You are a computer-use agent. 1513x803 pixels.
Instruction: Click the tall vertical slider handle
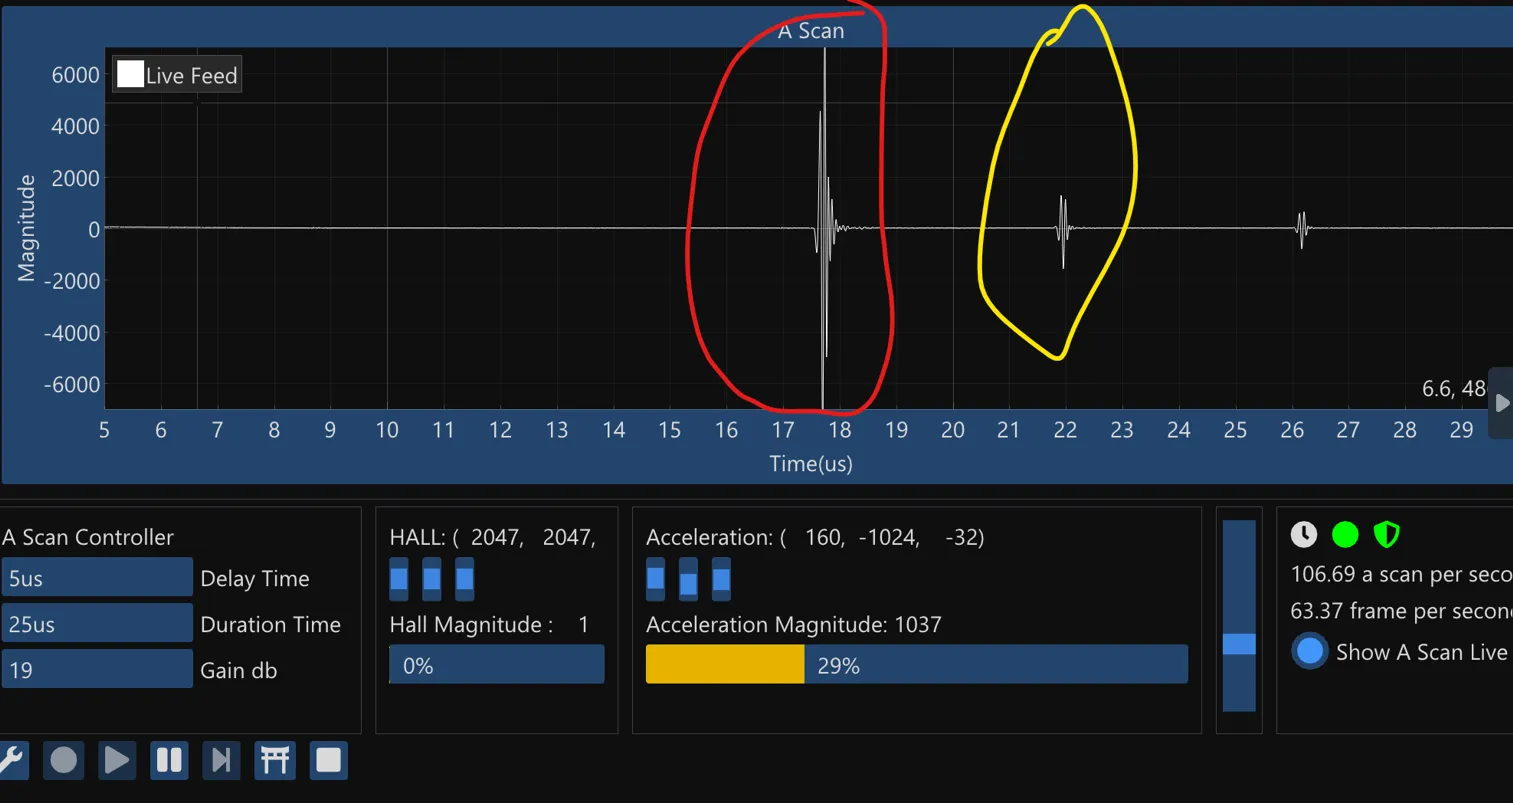tap(1239, 644)
